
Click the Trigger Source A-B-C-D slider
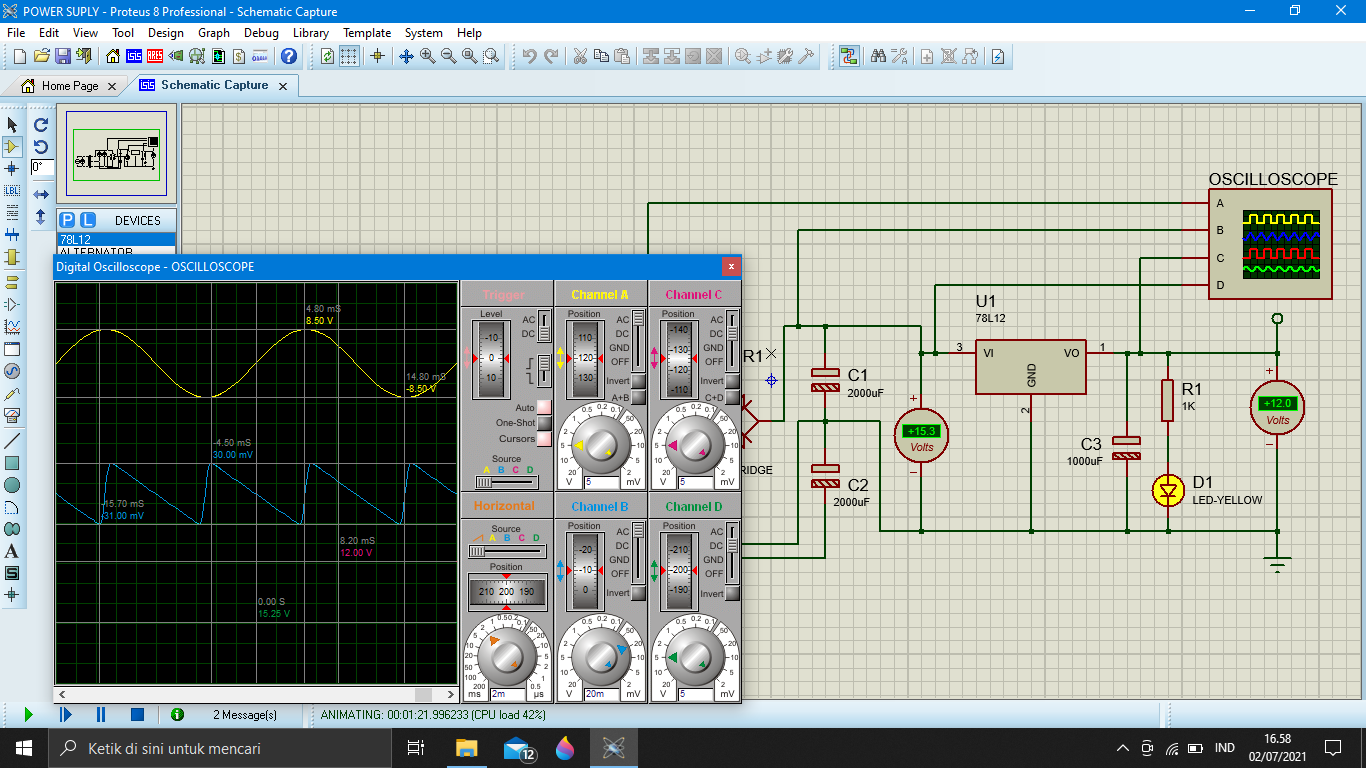tap(506, 481)
